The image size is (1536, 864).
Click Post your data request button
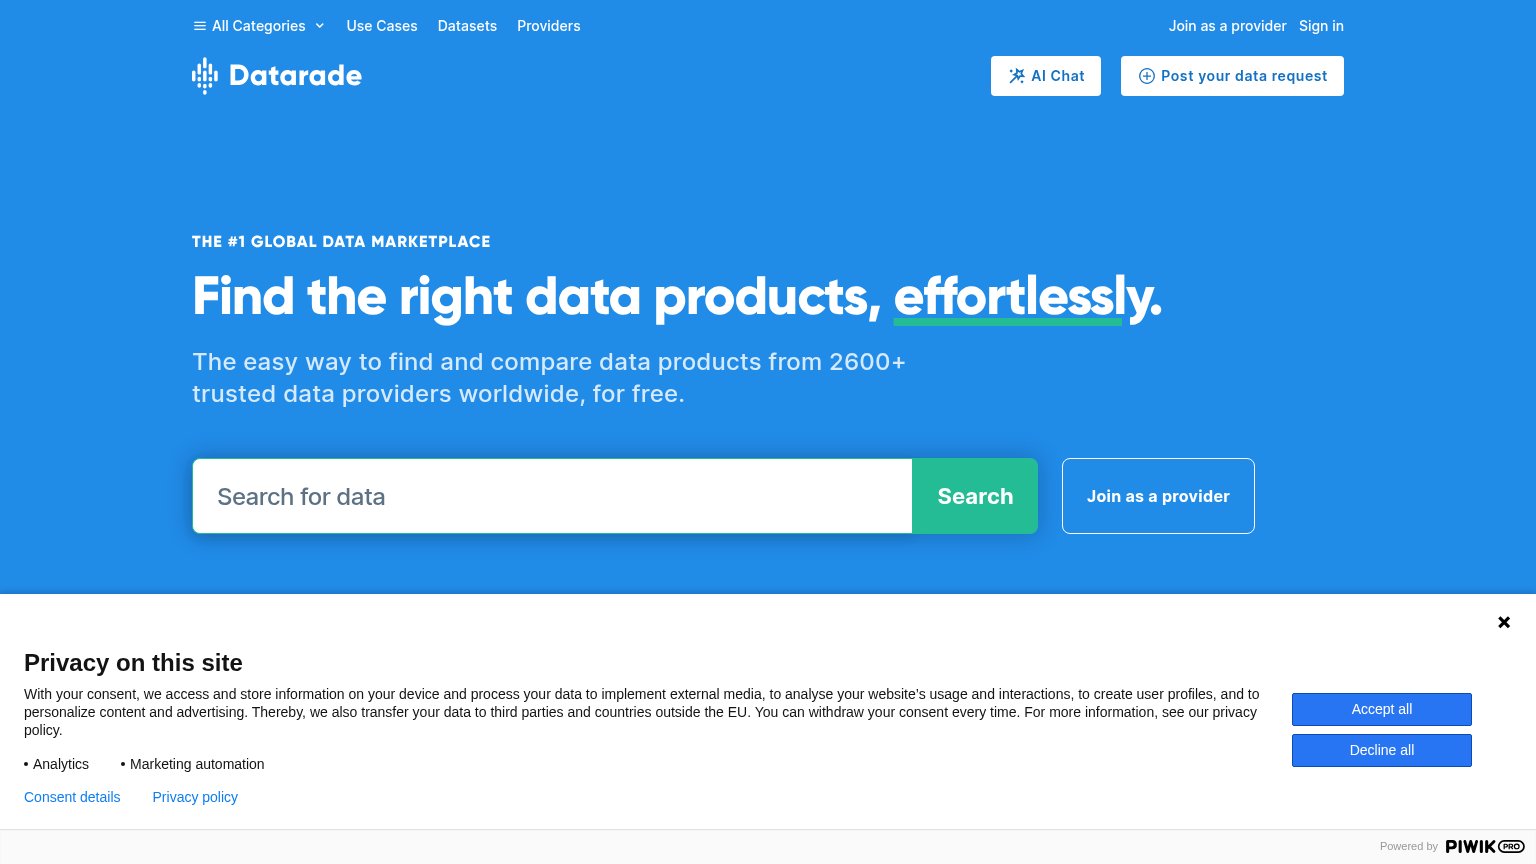coord(1232,76)
